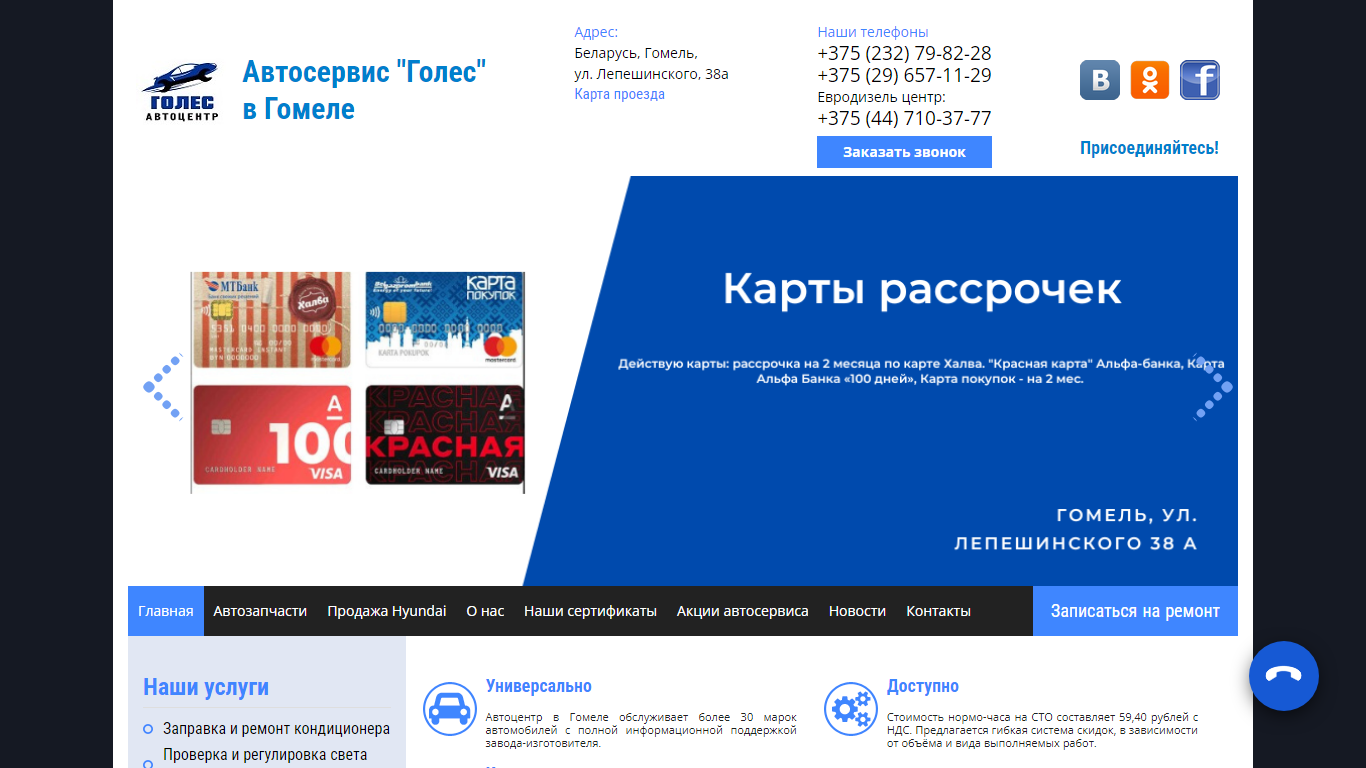Click the Доступно heading
1366x768 pixels.
coord(923,686)
